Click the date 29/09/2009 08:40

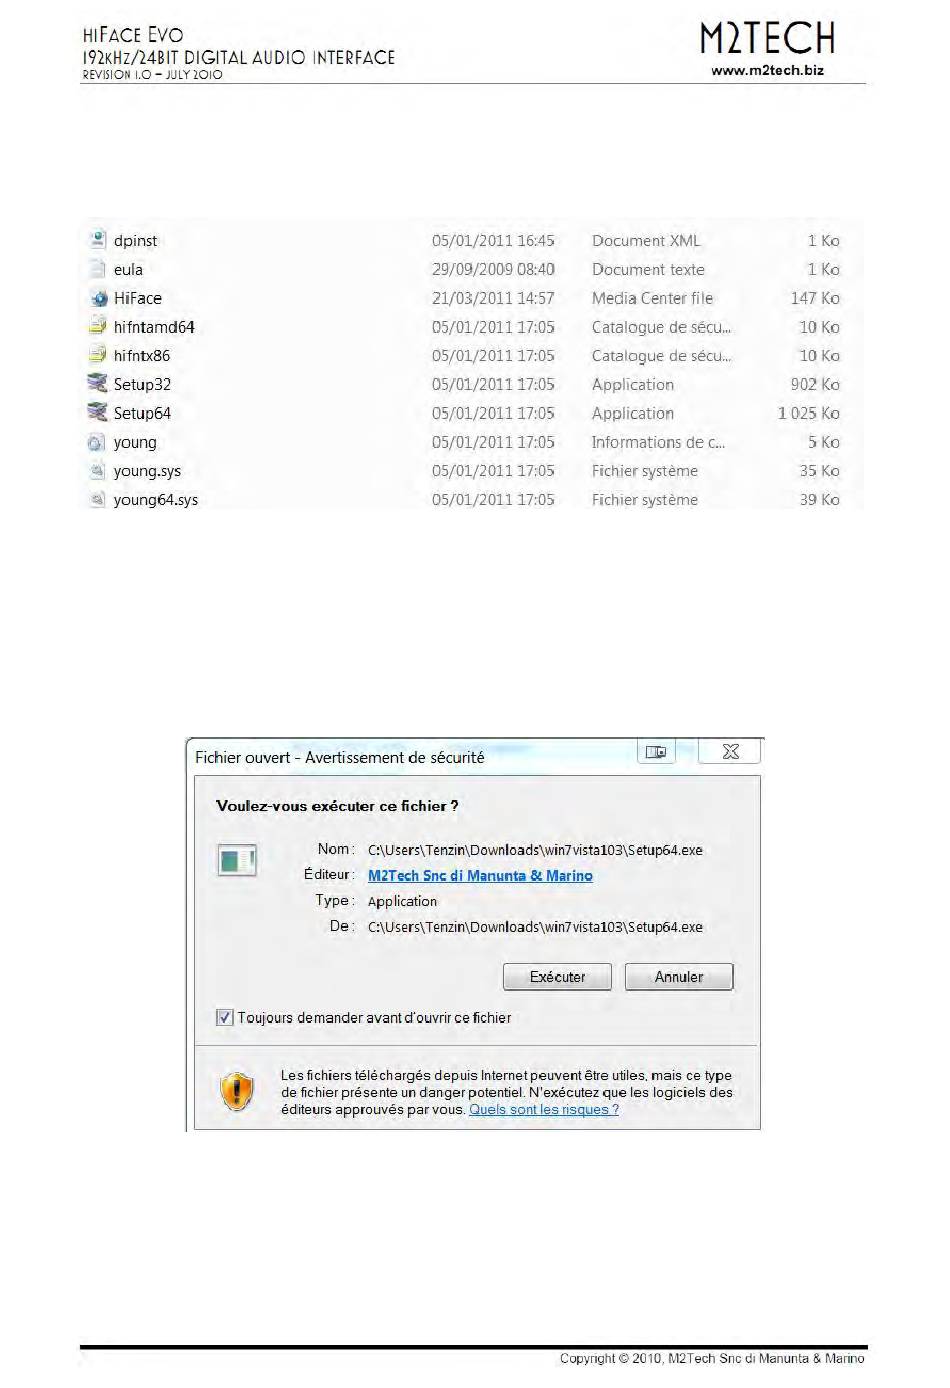coord(493,270)
